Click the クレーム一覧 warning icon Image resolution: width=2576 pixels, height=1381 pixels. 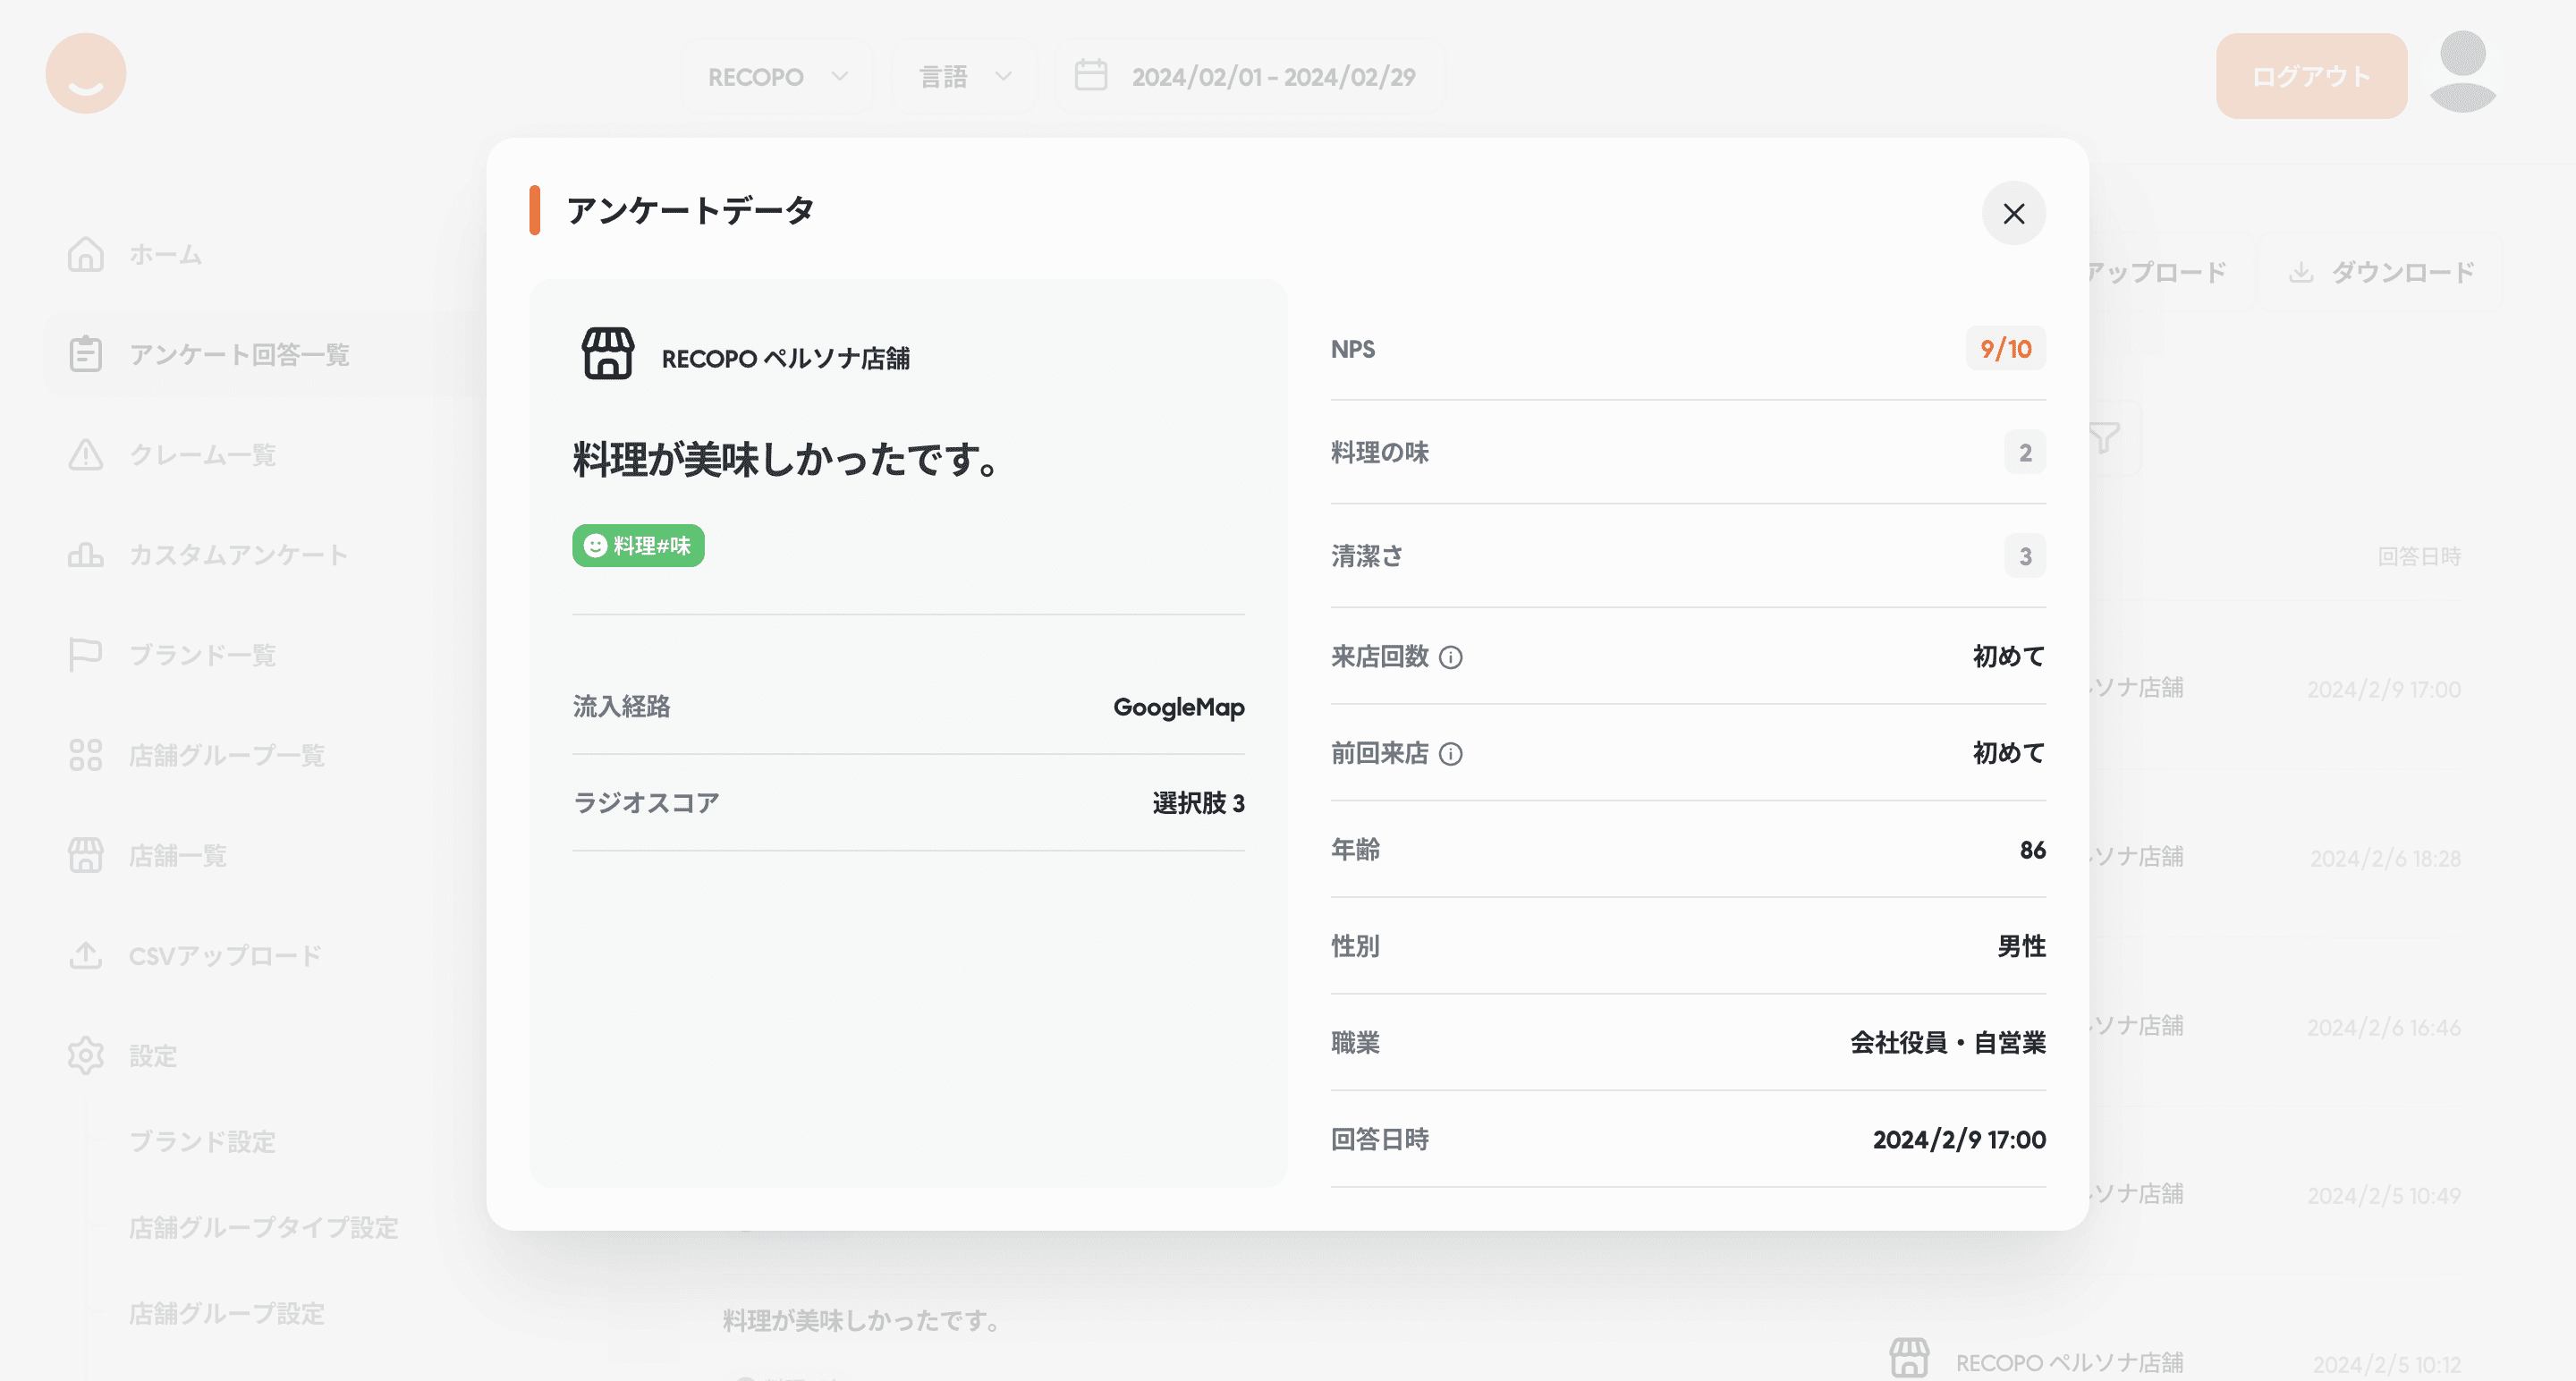[x=86, y=455]
